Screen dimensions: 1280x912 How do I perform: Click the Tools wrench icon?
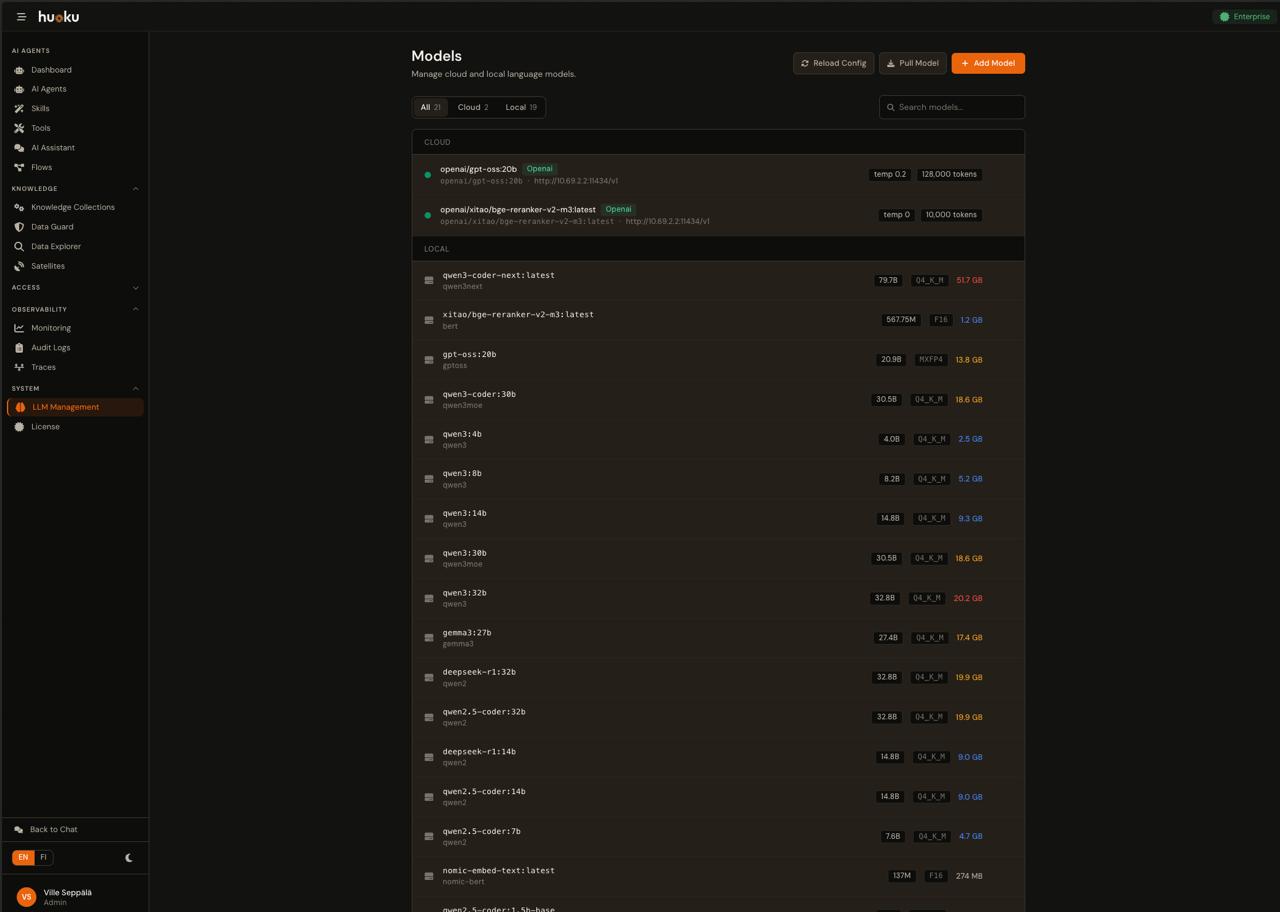pos(19,128)
